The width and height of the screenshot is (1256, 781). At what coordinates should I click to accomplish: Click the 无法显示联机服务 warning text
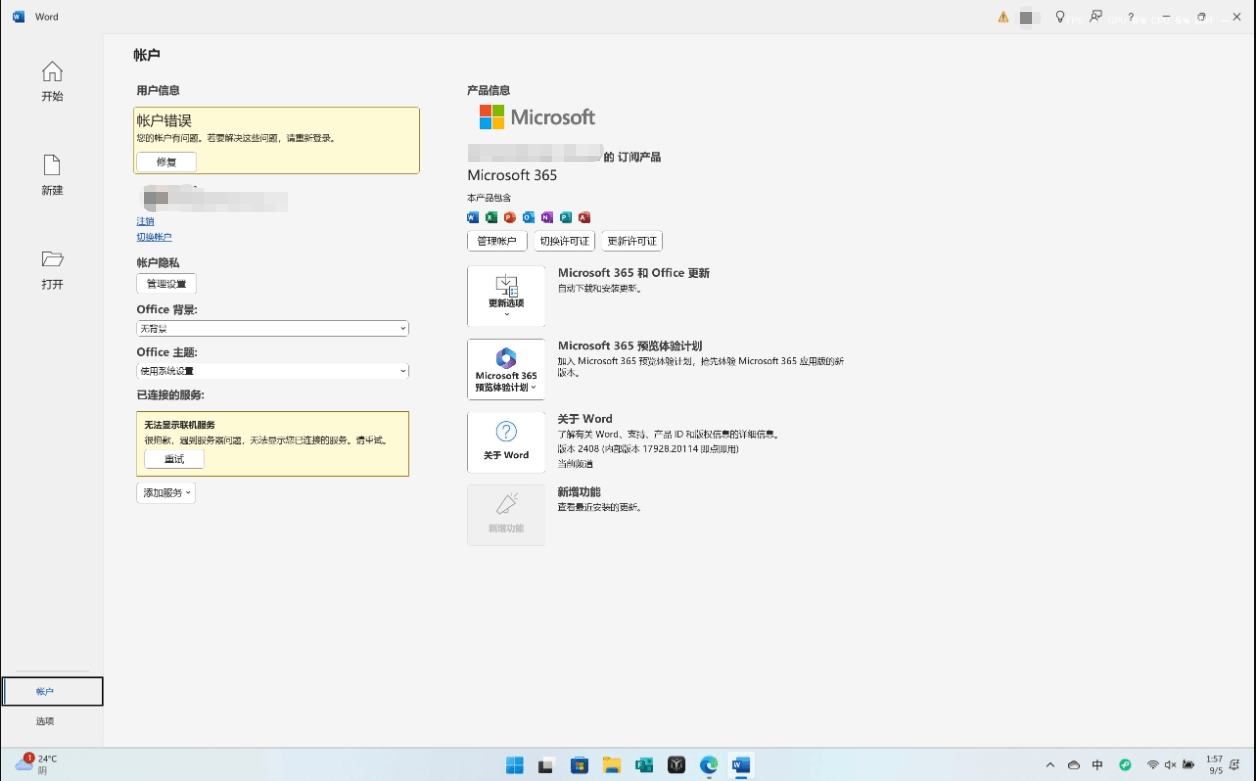pyautogui.click(x=180, y=425)
